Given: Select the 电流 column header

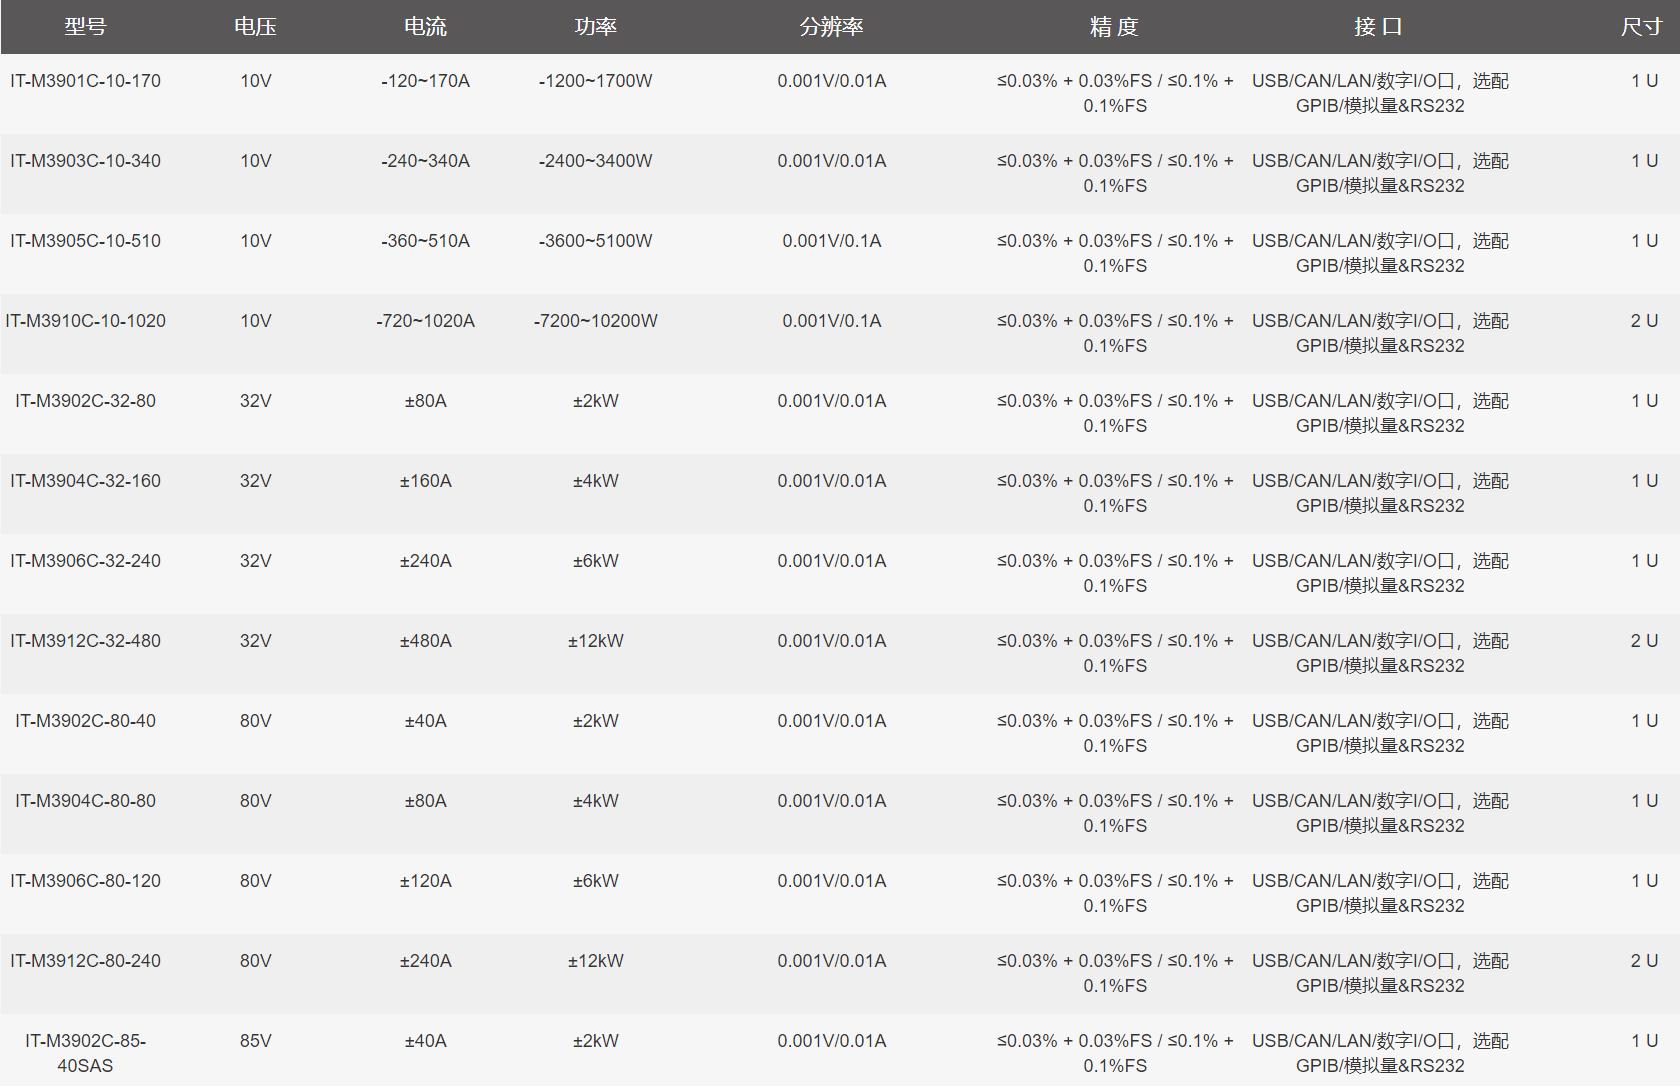Looking at the screenshot, I should pyautogui.click(x=425, y=27).
